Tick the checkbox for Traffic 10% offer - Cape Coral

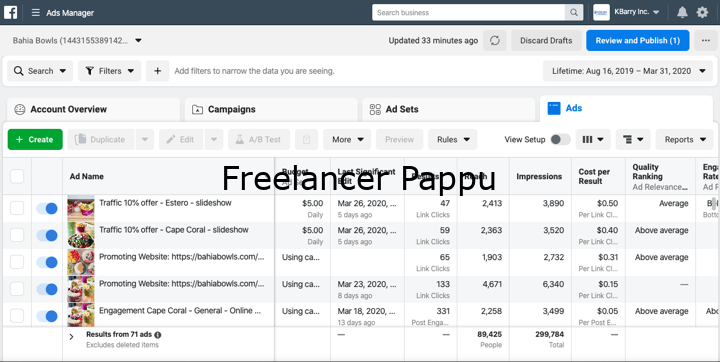[x=17, y=235]
